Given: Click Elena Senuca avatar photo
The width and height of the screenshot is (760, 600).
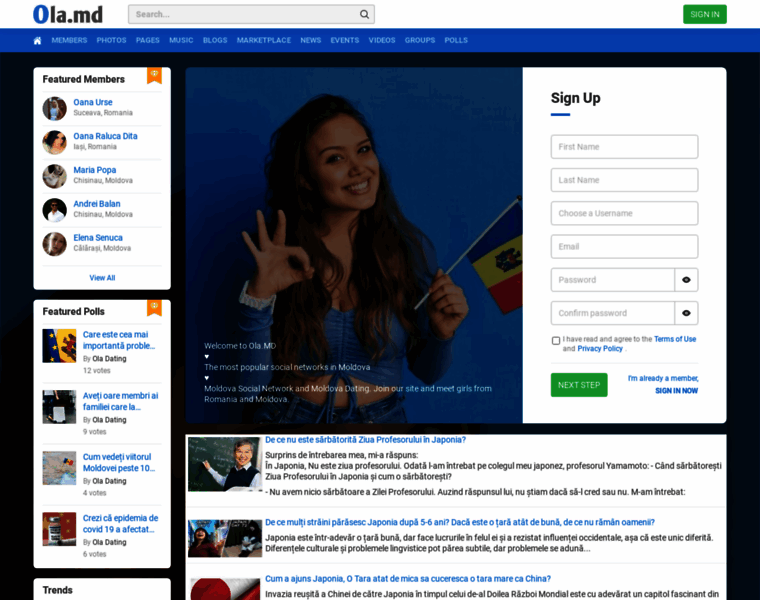Looking at the screenshot, I should click(x=54, y=244).
